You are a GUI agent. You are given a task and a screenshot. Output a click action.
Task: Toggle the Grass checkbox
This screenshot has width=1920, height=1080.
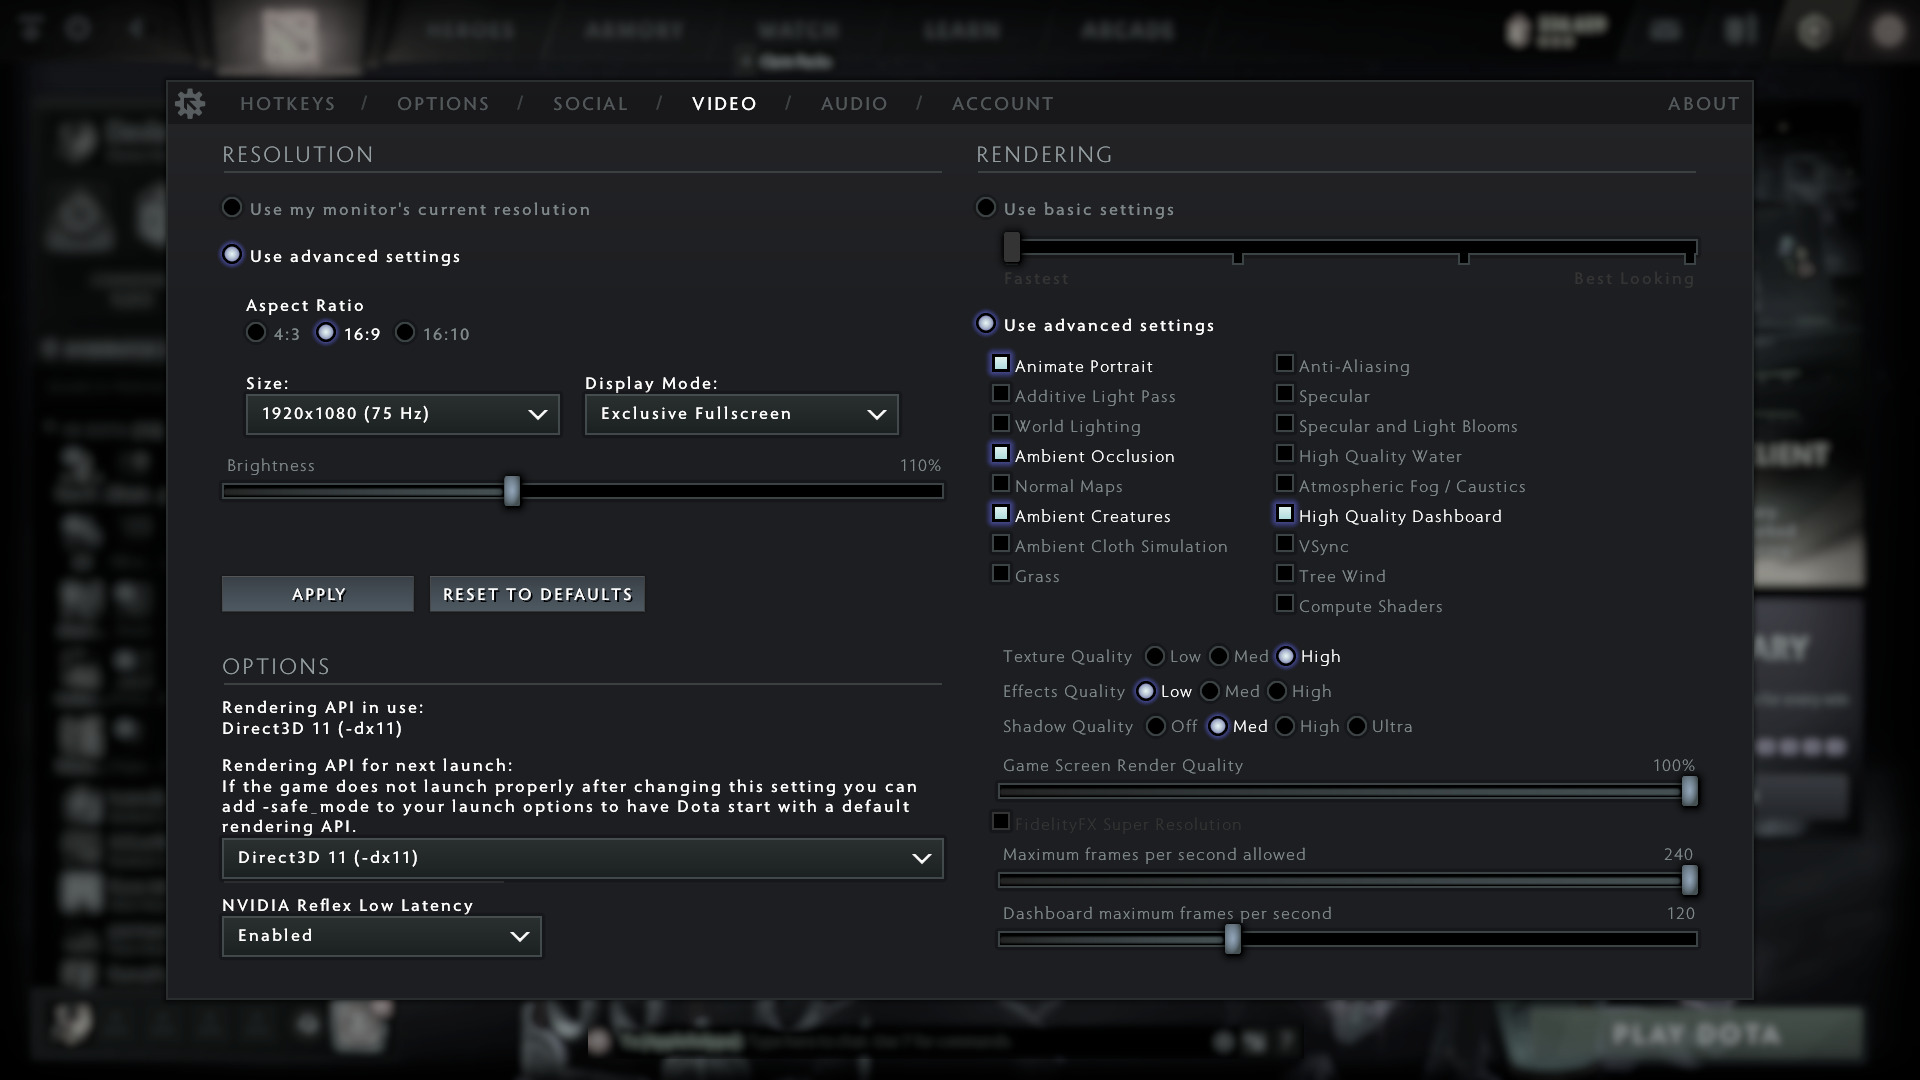click(1001, 574)
